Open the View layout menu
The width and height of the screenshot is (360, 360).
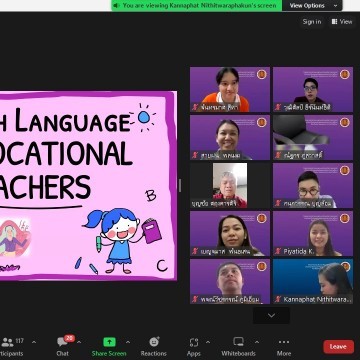342,22
